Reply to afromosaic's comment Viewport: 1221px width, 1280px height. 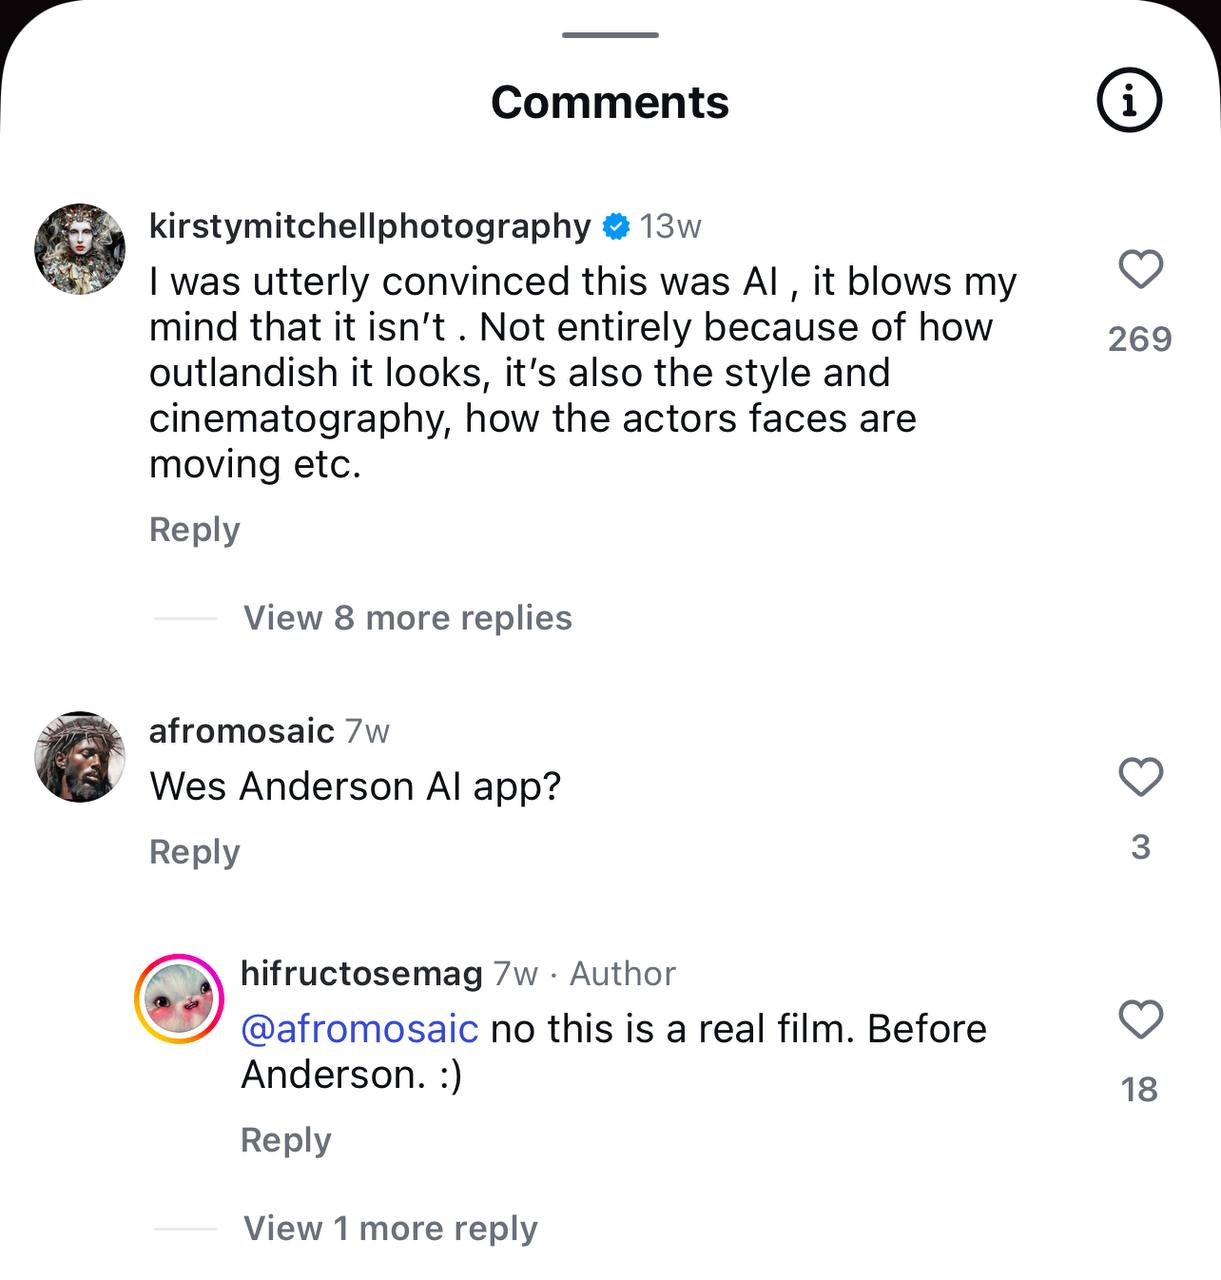click(x=195, y=852)
